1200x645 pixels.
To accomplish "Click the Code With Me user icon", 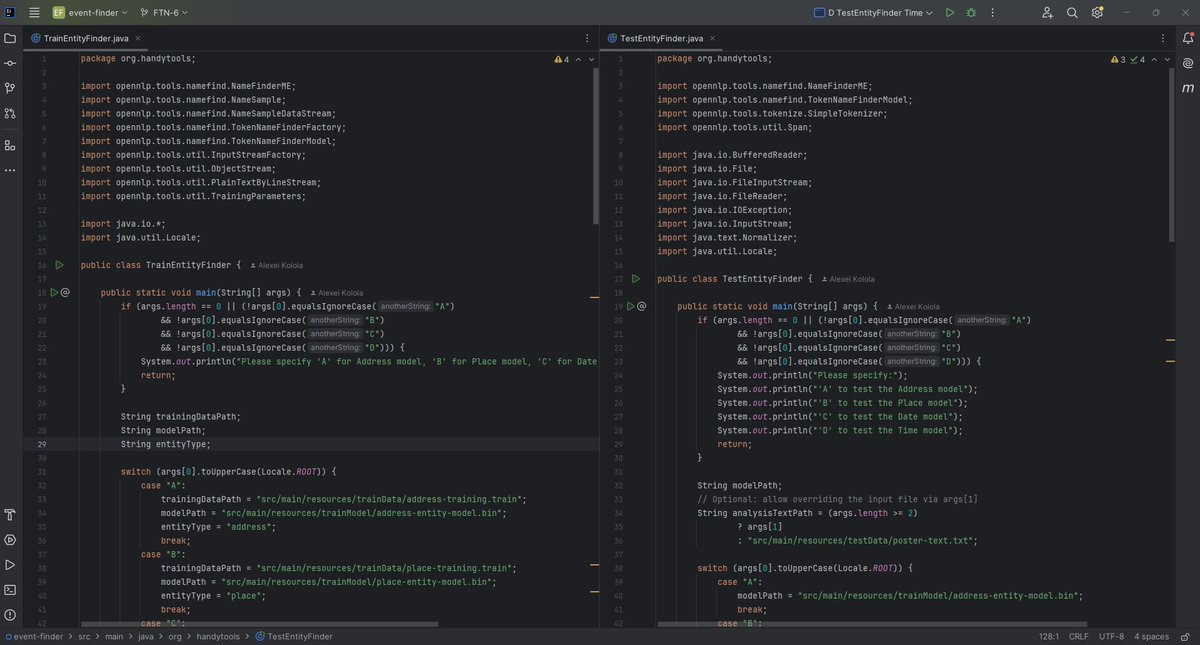I will pos(1048,12).
